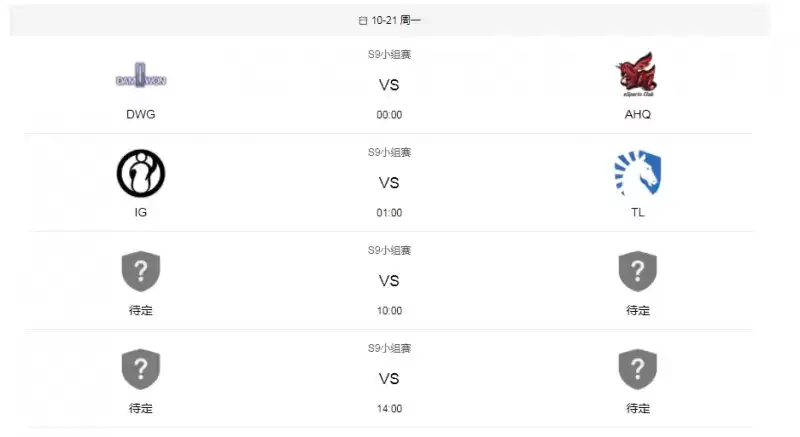Click the calendar icon beside 10-21

[x=362, y=20]
